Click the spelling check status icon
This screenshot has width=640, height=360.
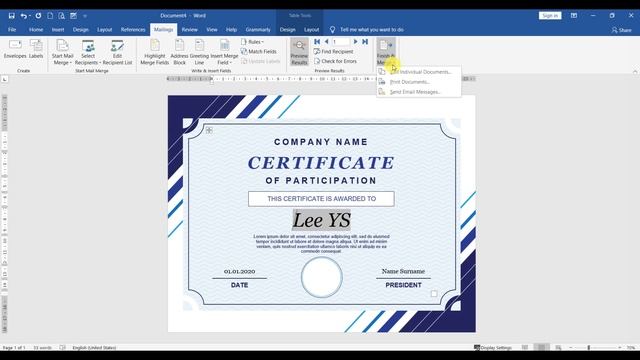pos(62,348)
